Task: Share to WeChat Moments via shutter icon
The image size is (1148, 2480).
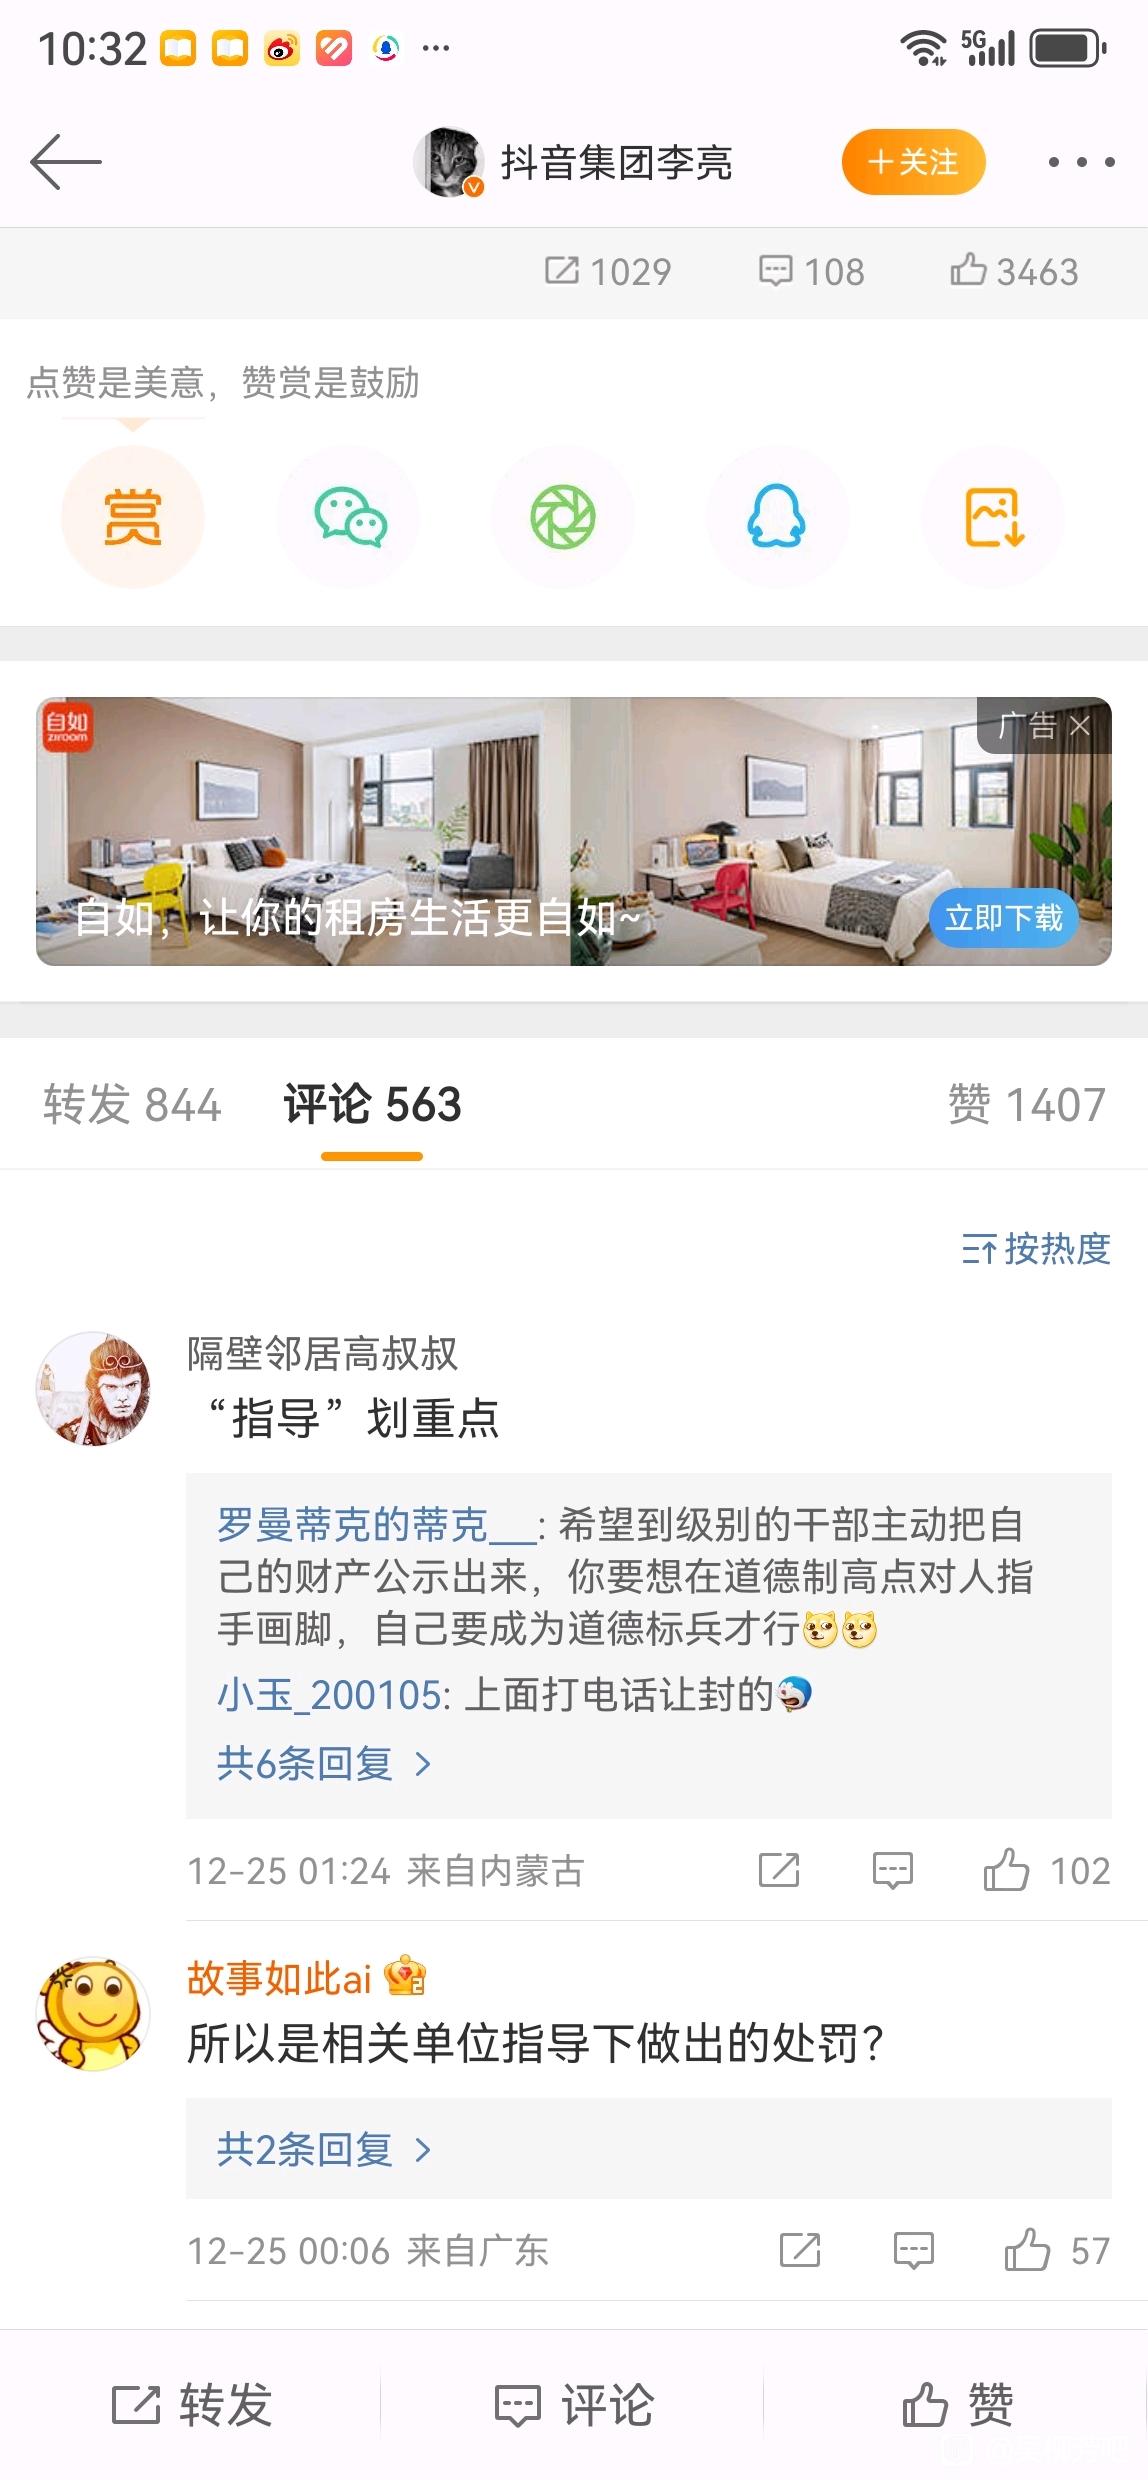Action: coord(562,518)
